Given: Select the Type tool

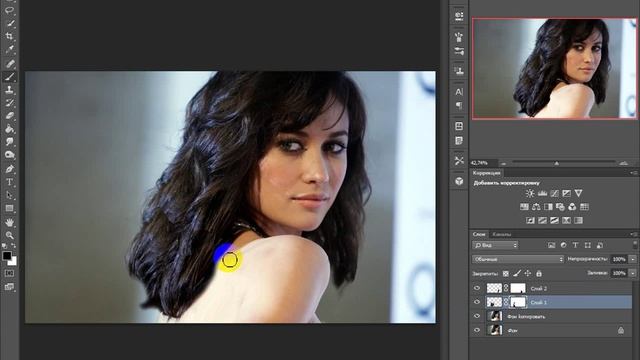Looking at the screenshot, I should pyautogui.click(x=9, y=182).
